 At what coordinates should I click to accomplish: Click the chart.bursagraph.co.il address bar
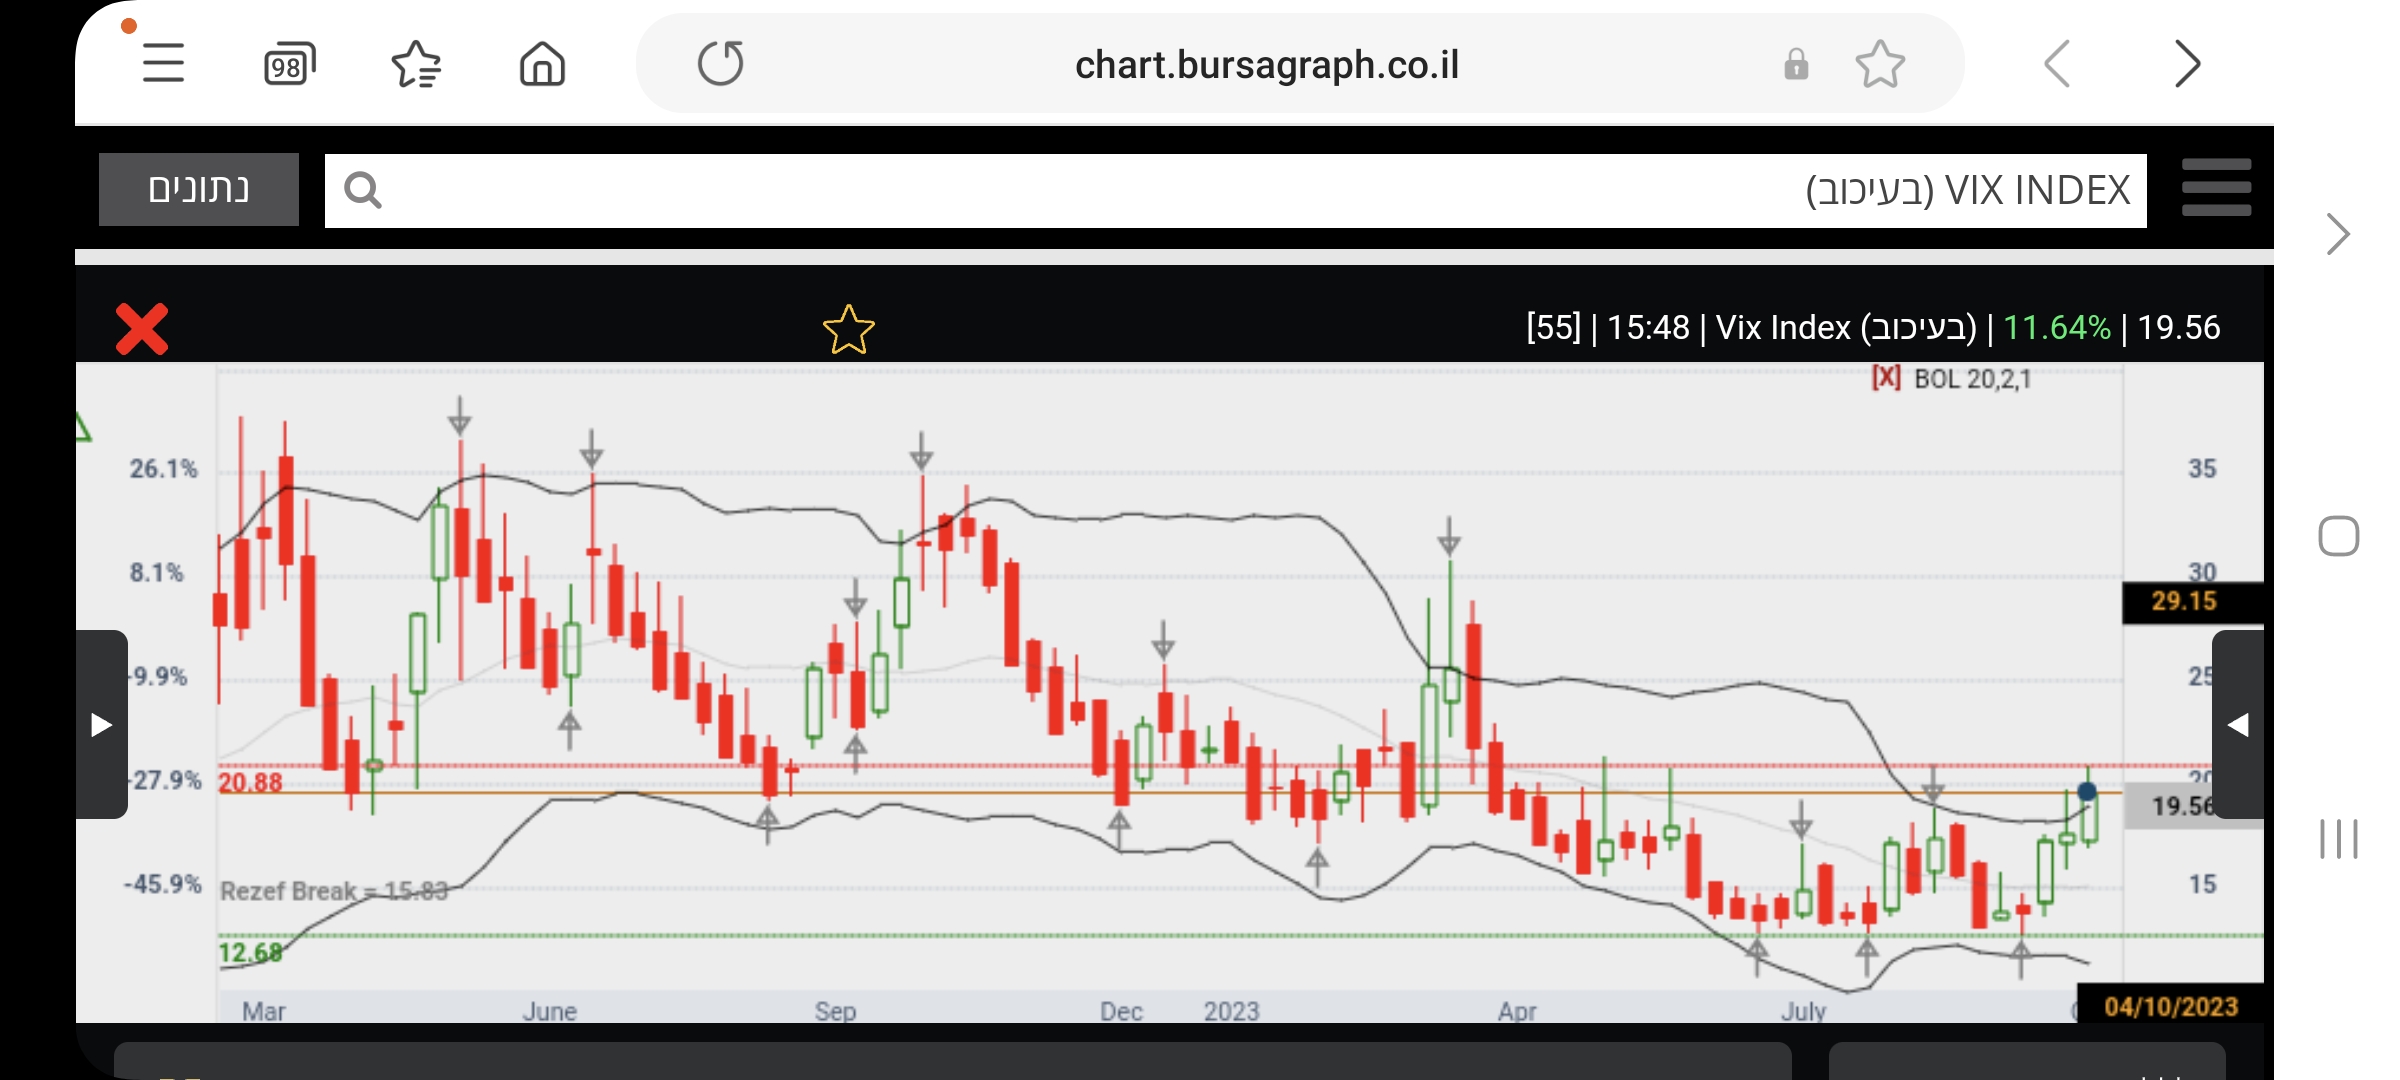click(x=1266, y=65)
